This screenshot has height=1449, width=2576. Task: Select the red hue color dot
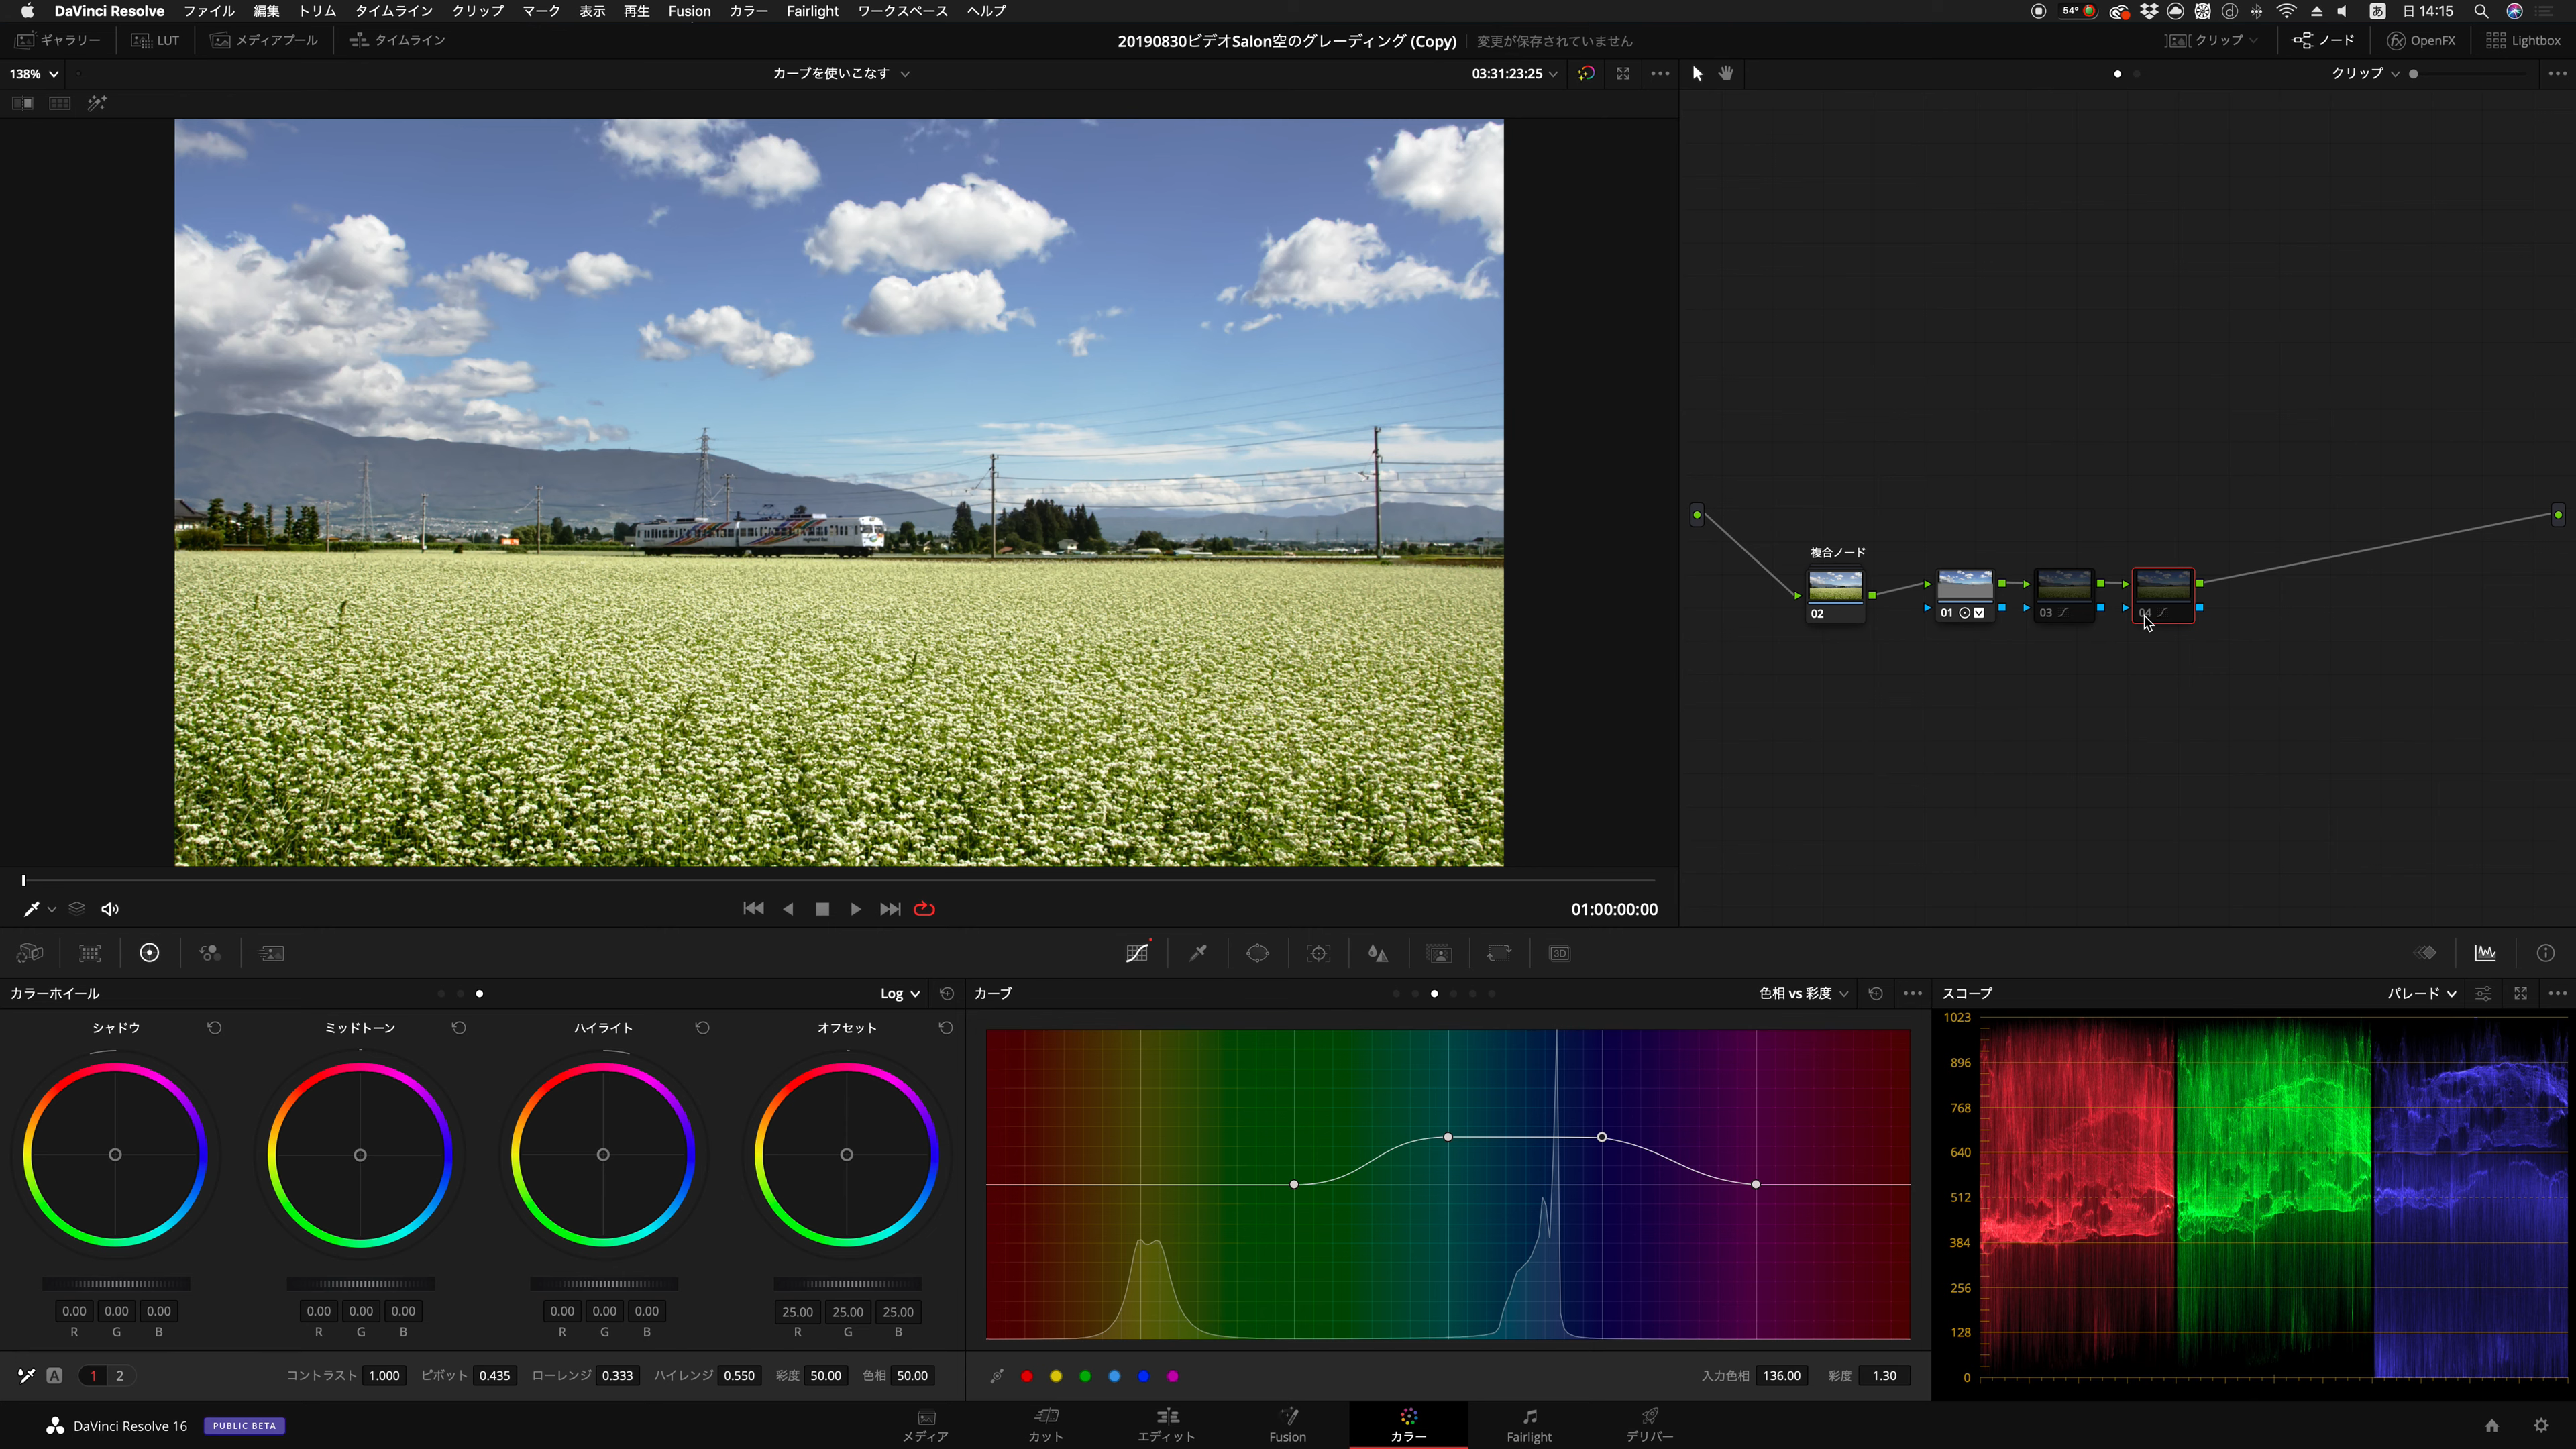click(x=1026, y=1376)
